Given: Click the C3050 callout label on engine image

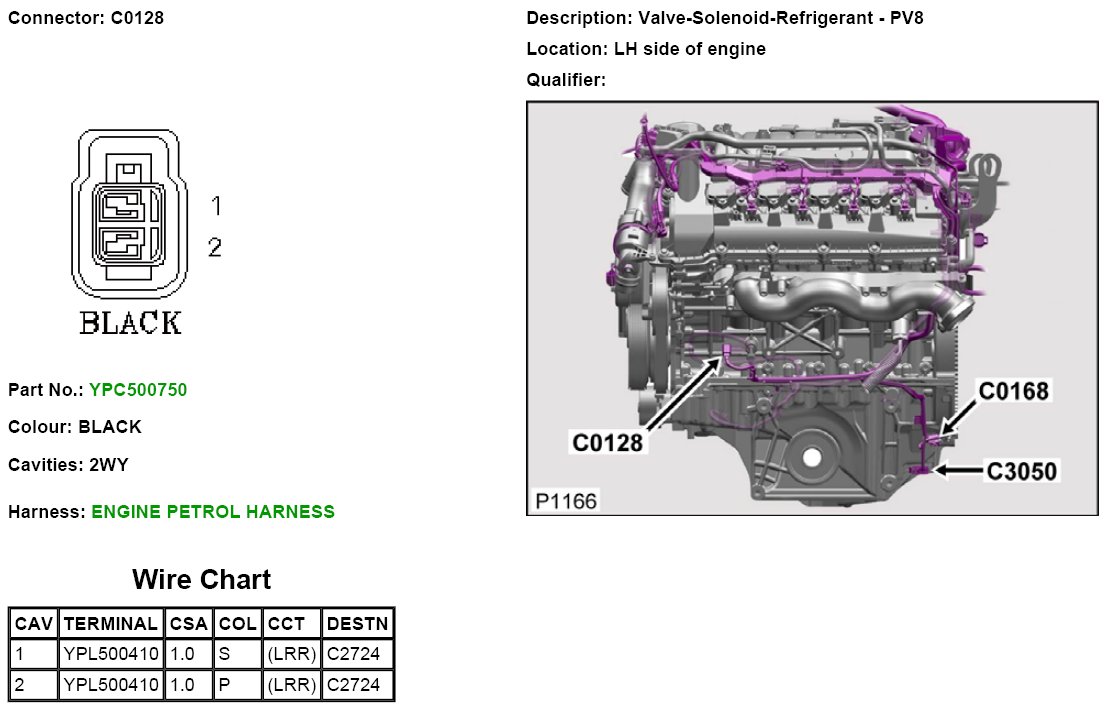Looking at the screenshot, I should click(1021, 470).
